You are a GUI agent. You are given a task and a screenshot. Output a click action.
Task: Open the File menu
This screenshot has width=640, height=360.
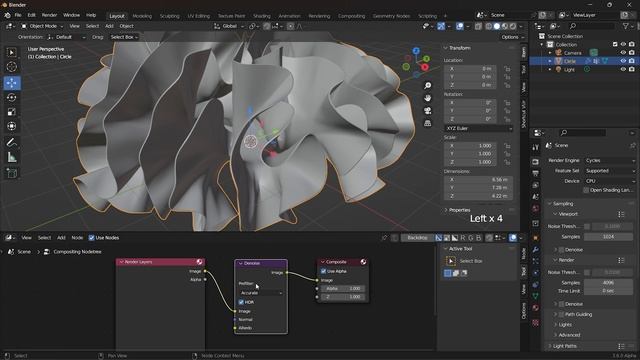[18, 15]
